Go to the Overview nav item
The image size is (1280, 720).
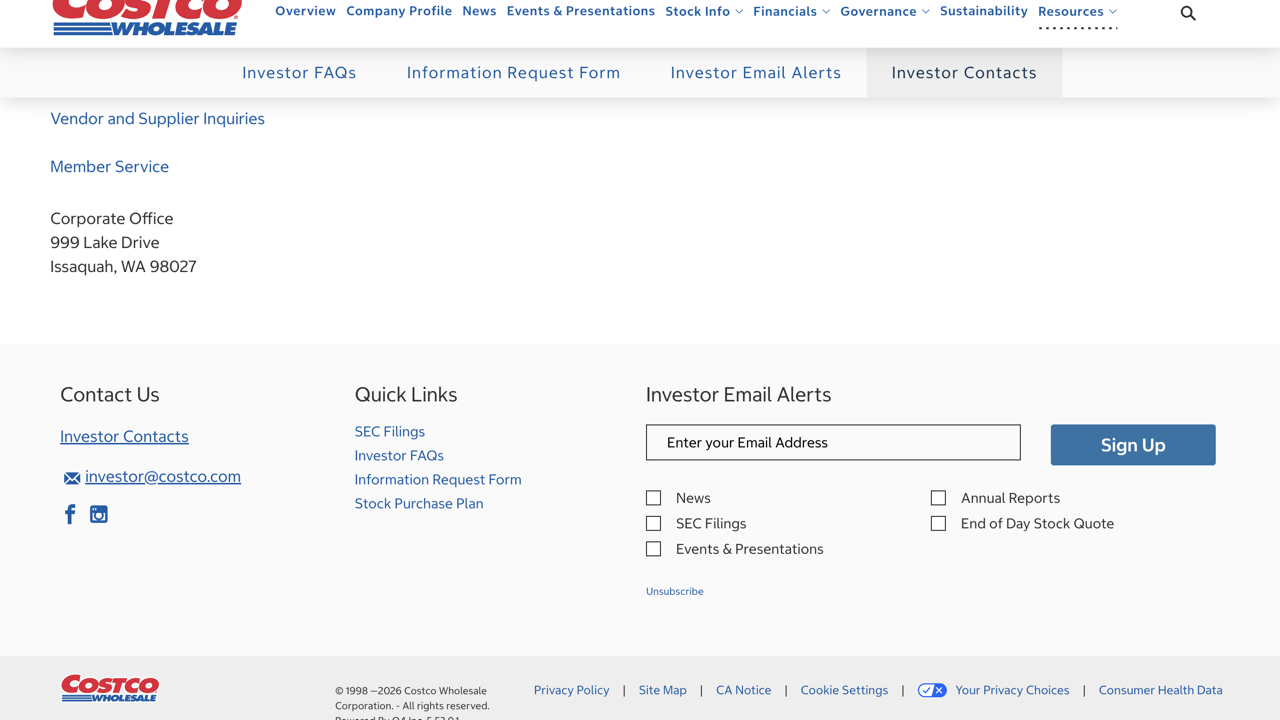click(x=305, y=11)
